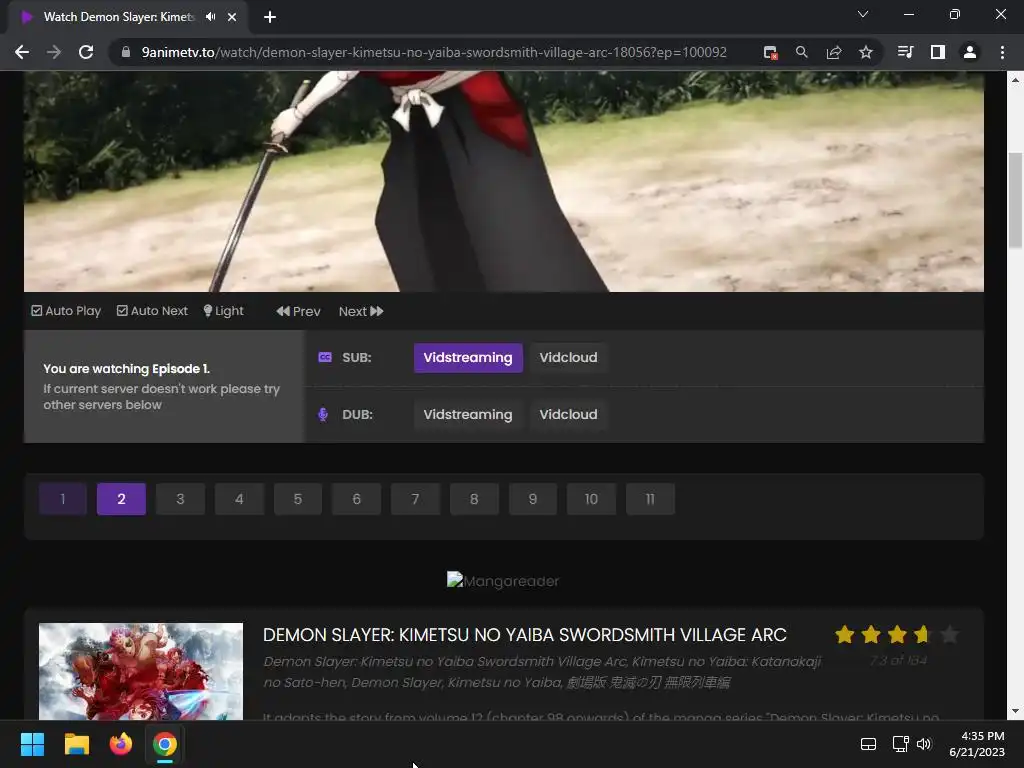Screen dimensions: 1024x768
Task: Open the network icon in the system tray
Action: [x=901, y=744]
